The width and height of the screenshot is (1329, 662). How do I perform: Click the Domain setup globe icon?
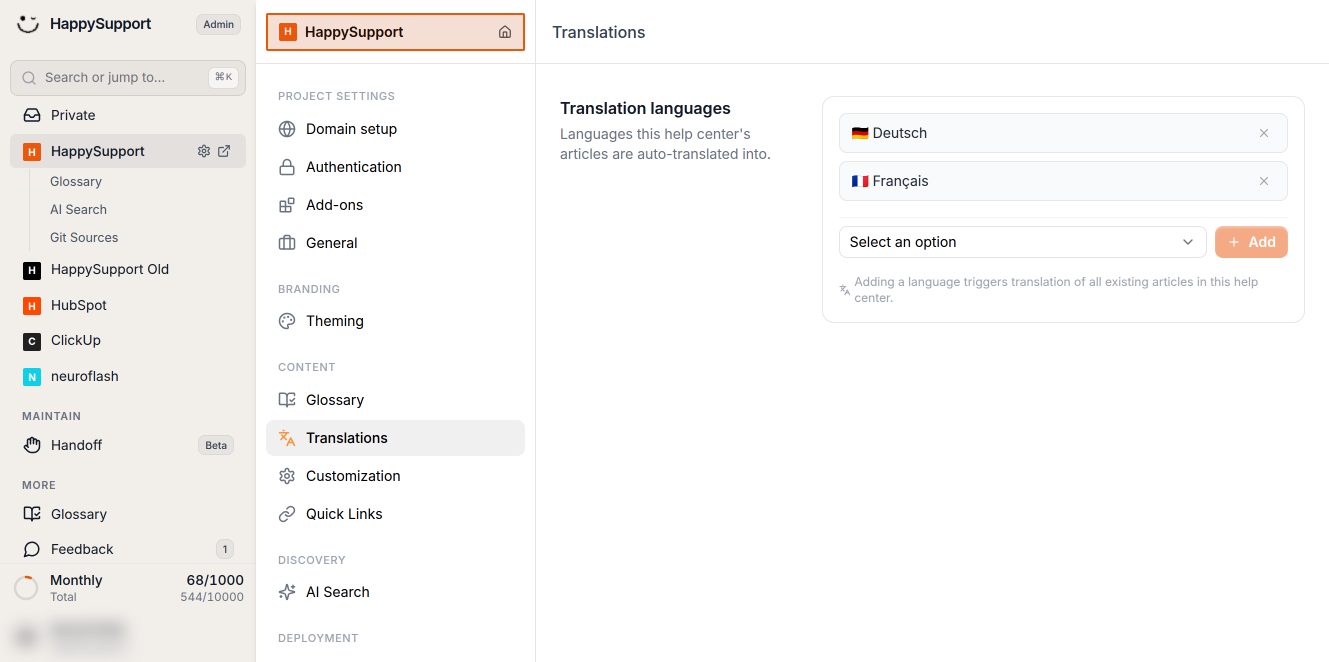(x=287, y=129)
